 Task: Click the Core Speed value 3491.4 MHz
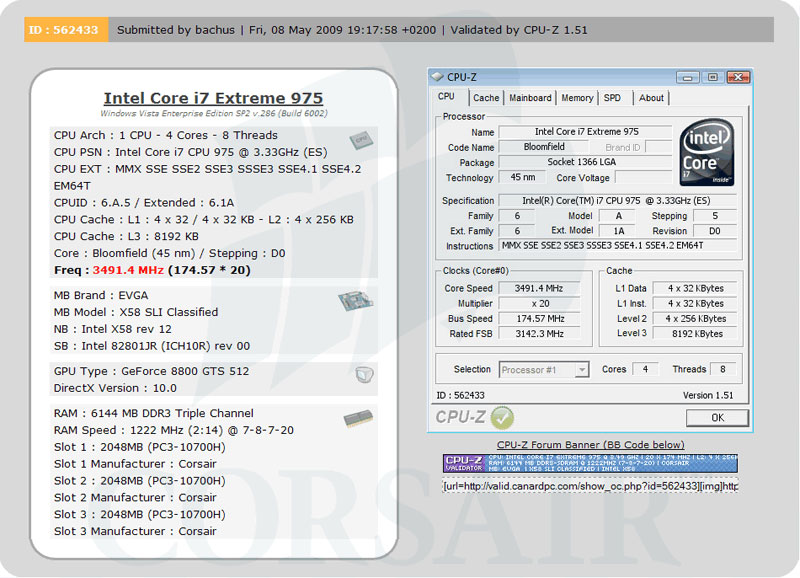click(x=539, y=288)
